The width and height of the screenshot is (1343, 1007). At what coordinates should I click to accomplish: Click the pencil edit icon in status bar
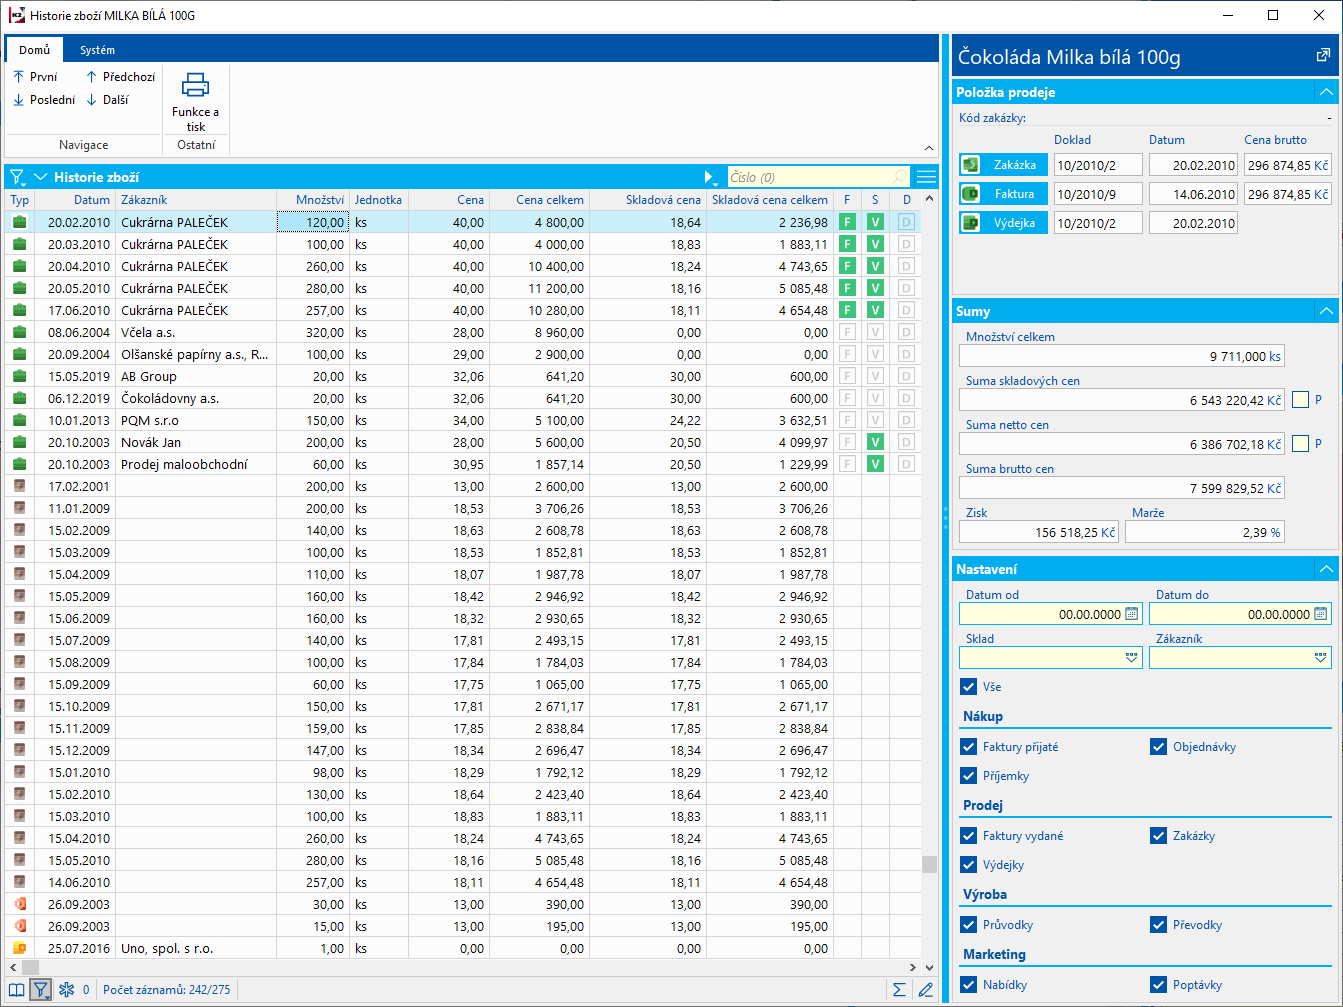pyautogui.click(x=926, y=989)
